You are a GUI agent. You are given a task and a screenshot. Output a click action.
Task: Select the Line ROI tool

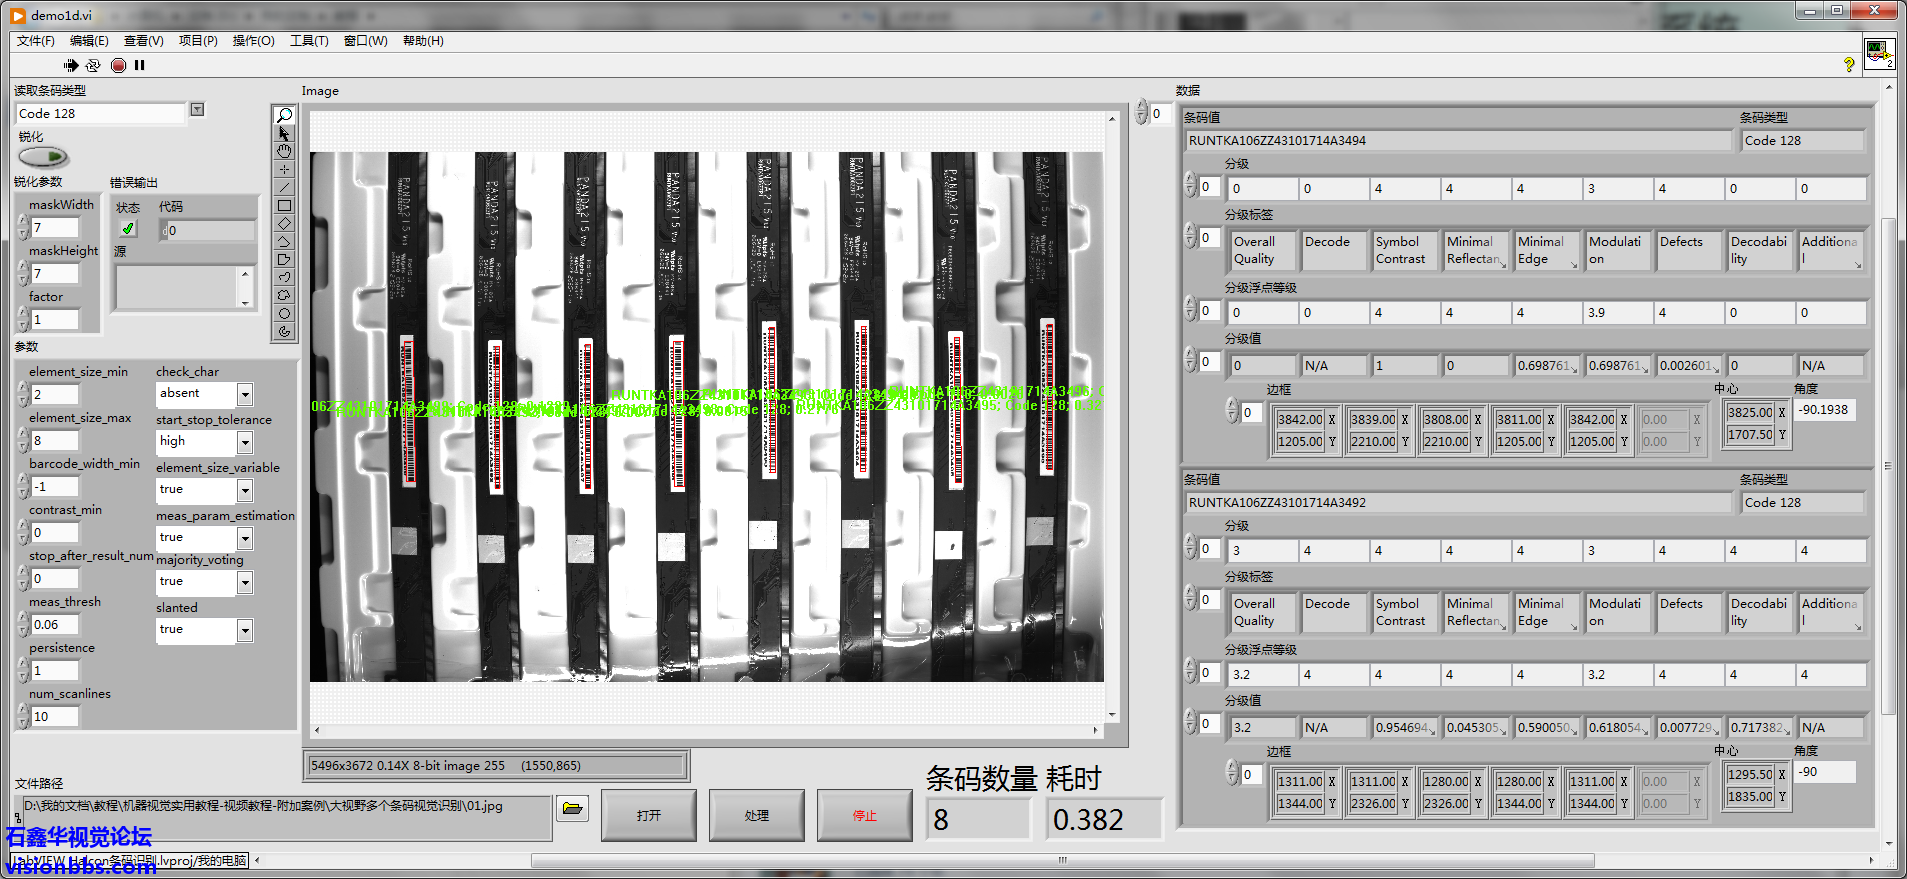(x=285, y=187)
